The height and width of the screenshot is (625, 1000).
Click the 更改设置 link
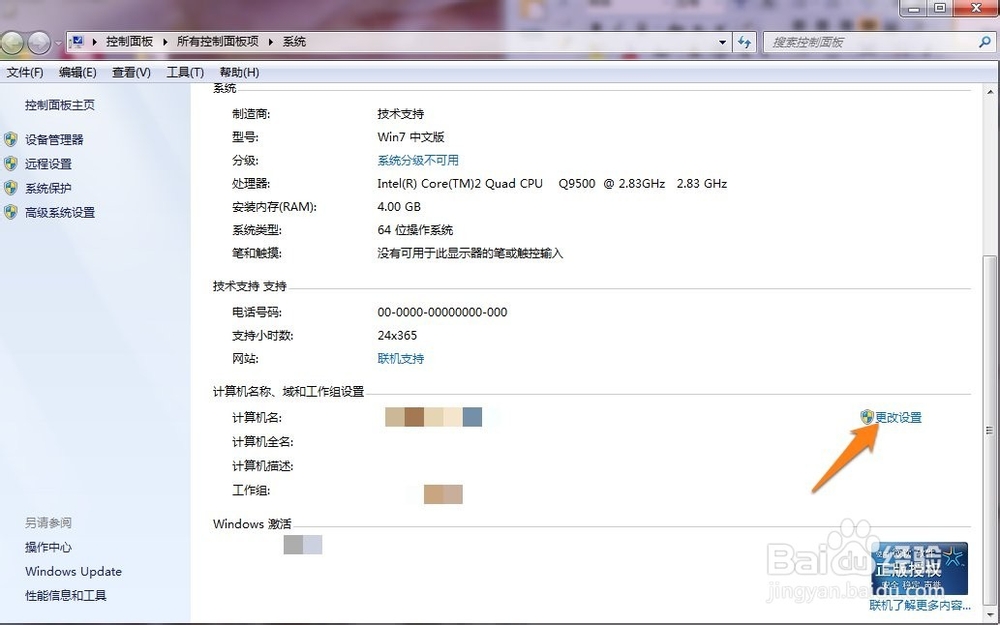[x=898, y=417]
